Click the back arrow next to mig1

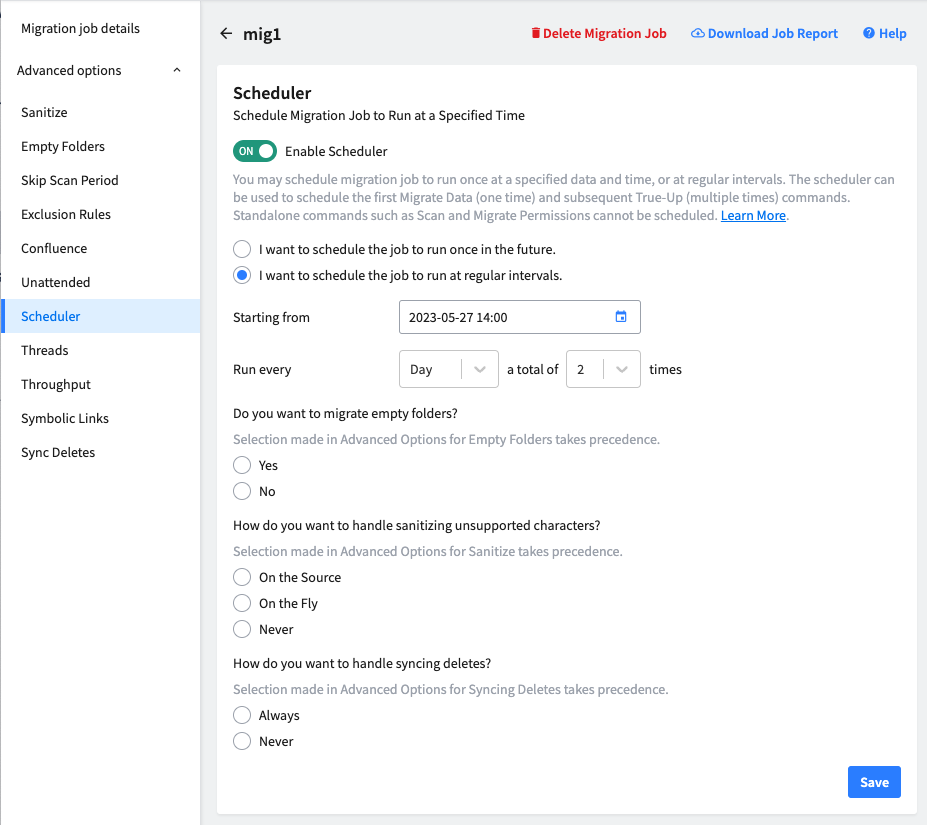(226, 33)
